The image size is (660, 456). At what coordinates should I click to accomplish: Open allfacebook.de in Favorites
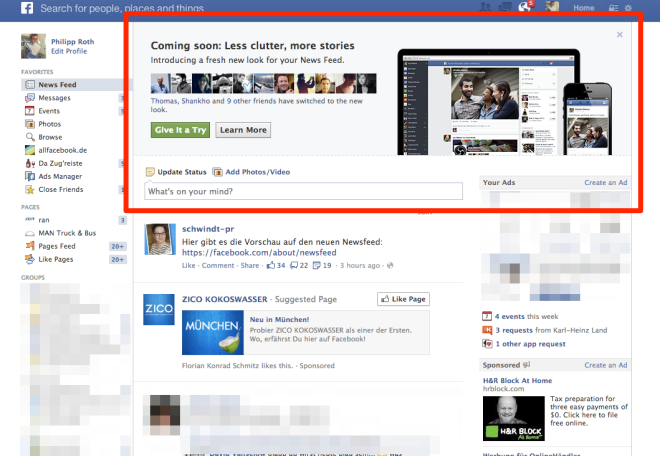pos(62,150)
